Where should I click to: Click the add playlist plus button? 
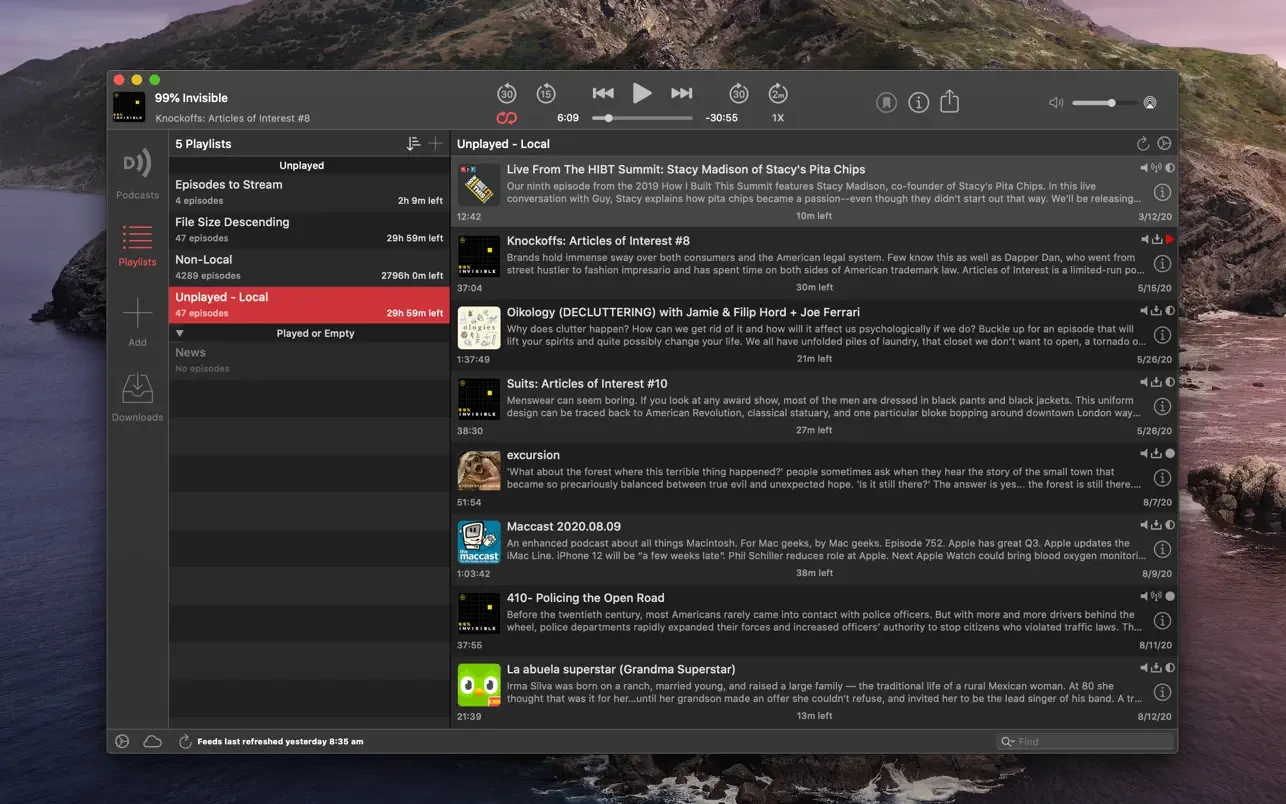point(435,144)
